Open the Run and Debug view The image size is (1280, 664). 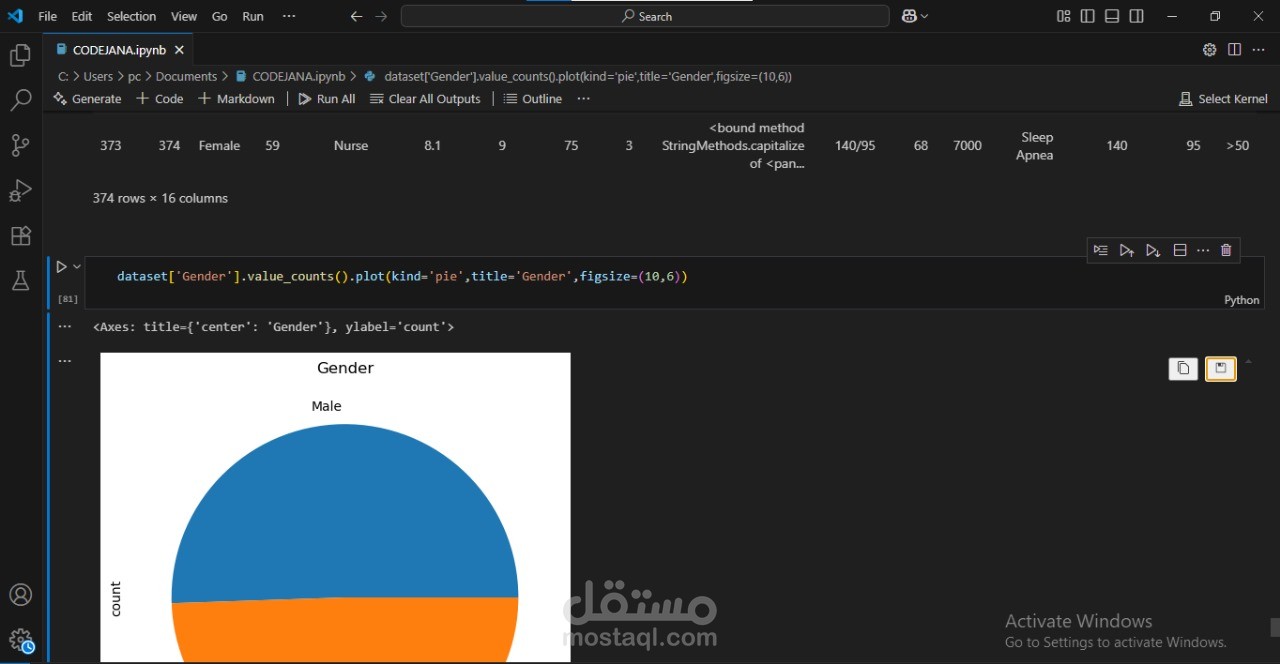click(20, 190)
